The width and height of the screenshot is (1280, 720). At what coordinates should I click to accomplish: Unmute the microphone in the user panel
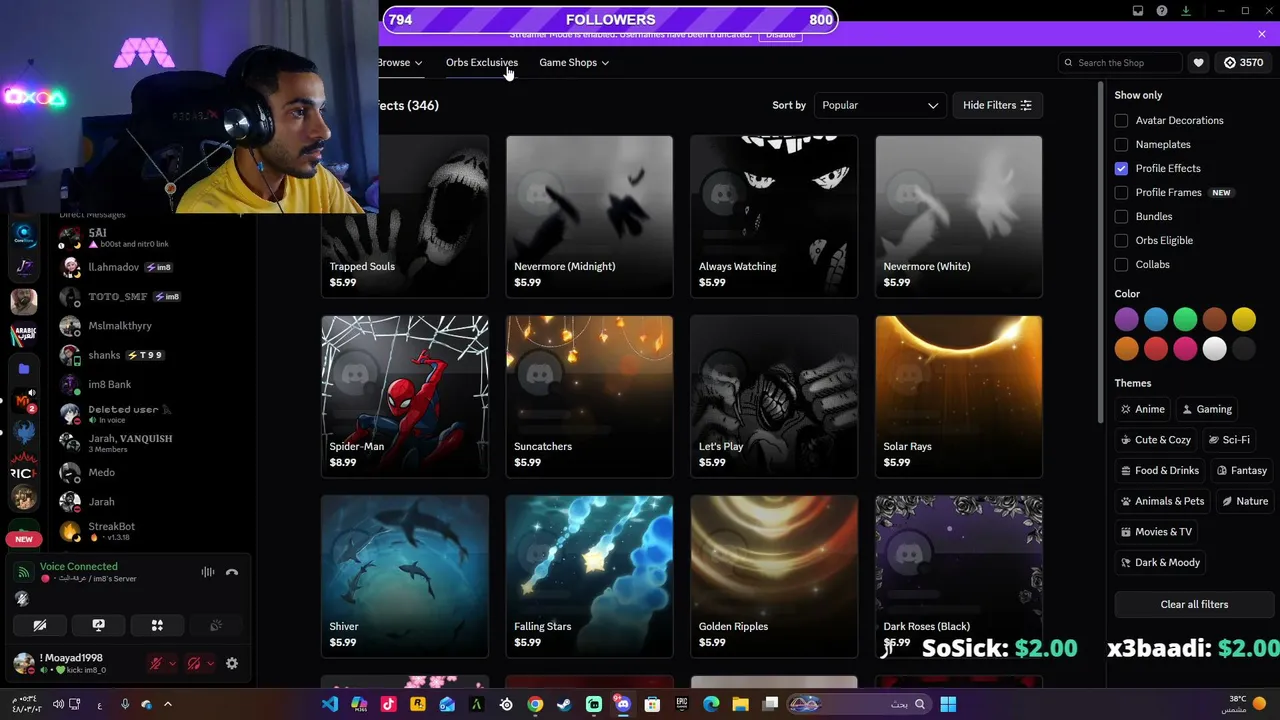(x=156, y=663)
